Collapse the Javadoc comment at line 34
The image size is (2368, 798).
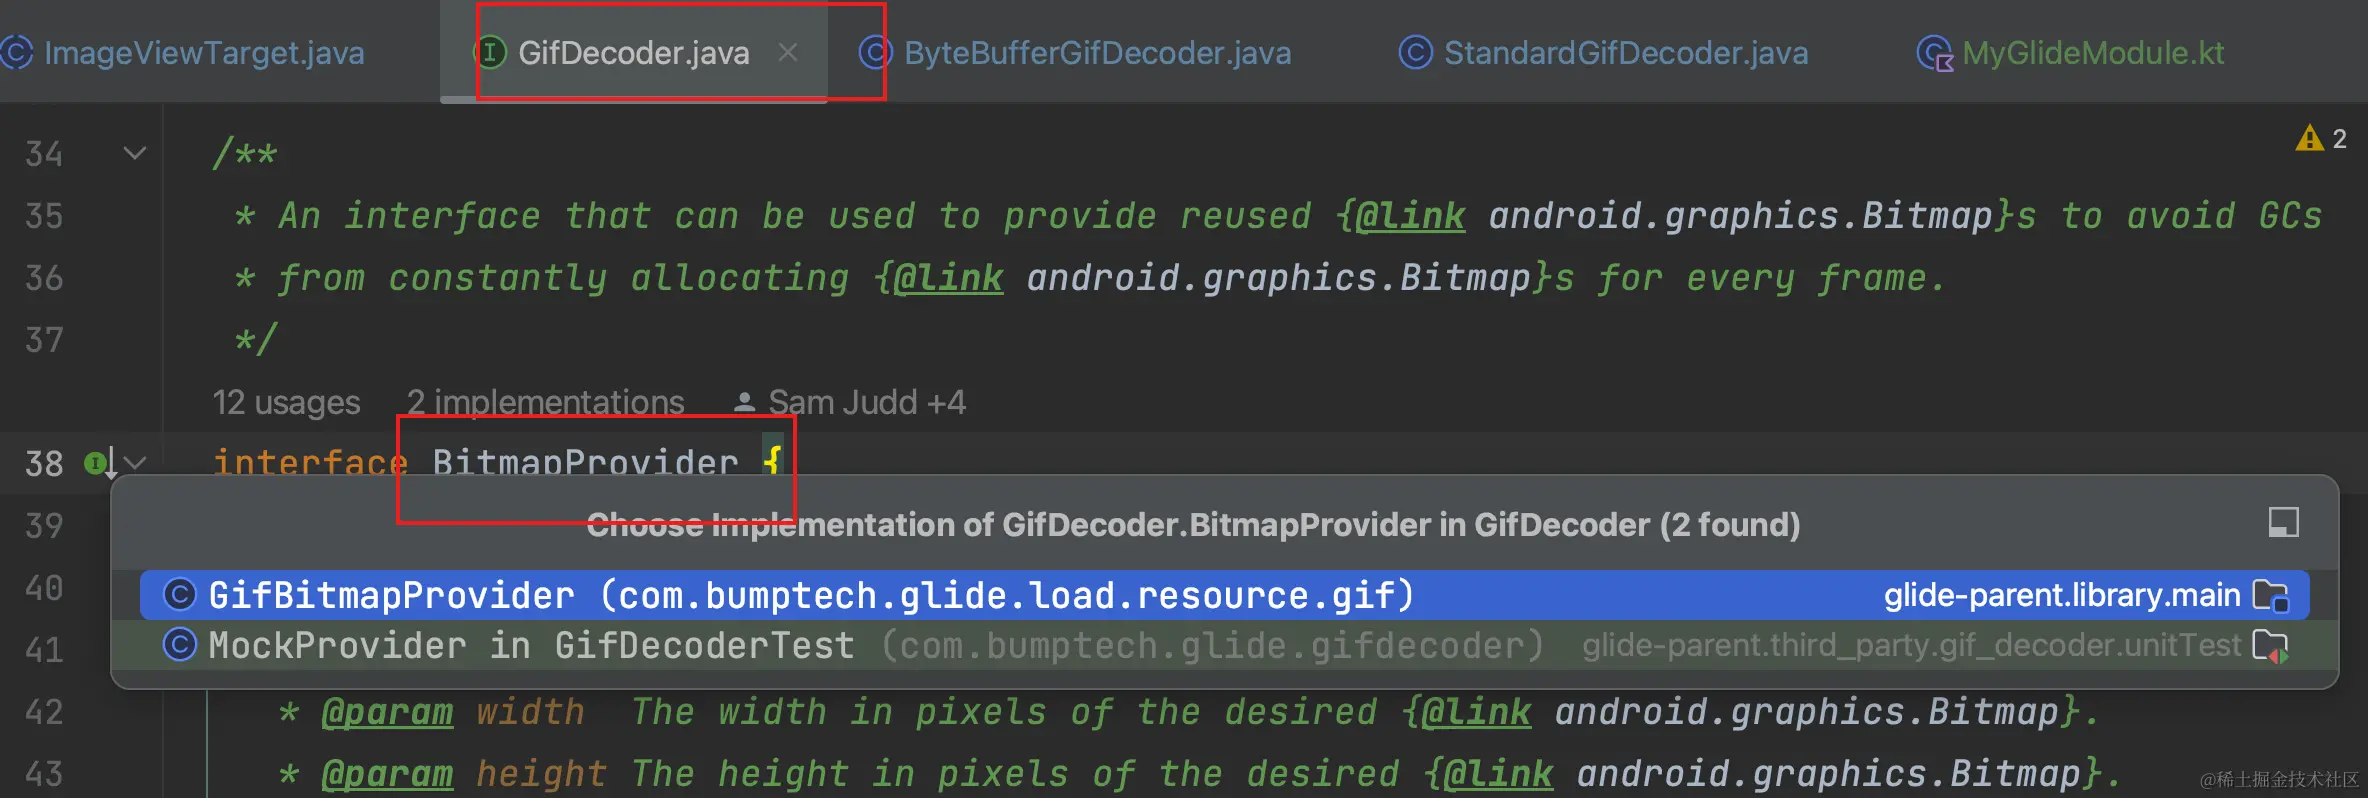[135, 153]
